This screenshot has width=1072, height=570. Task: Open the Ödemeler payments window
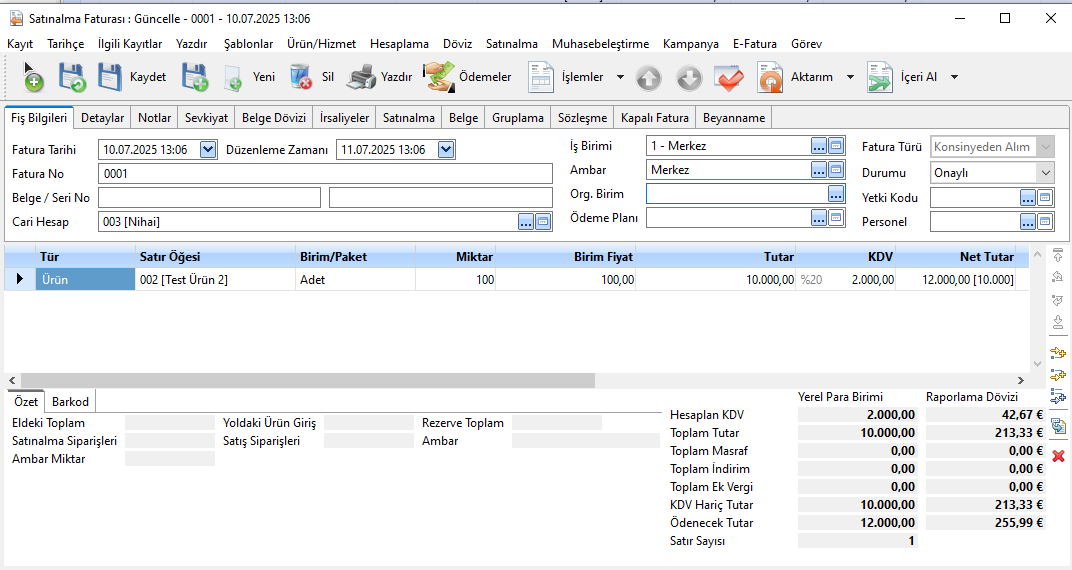coord(467,77)
